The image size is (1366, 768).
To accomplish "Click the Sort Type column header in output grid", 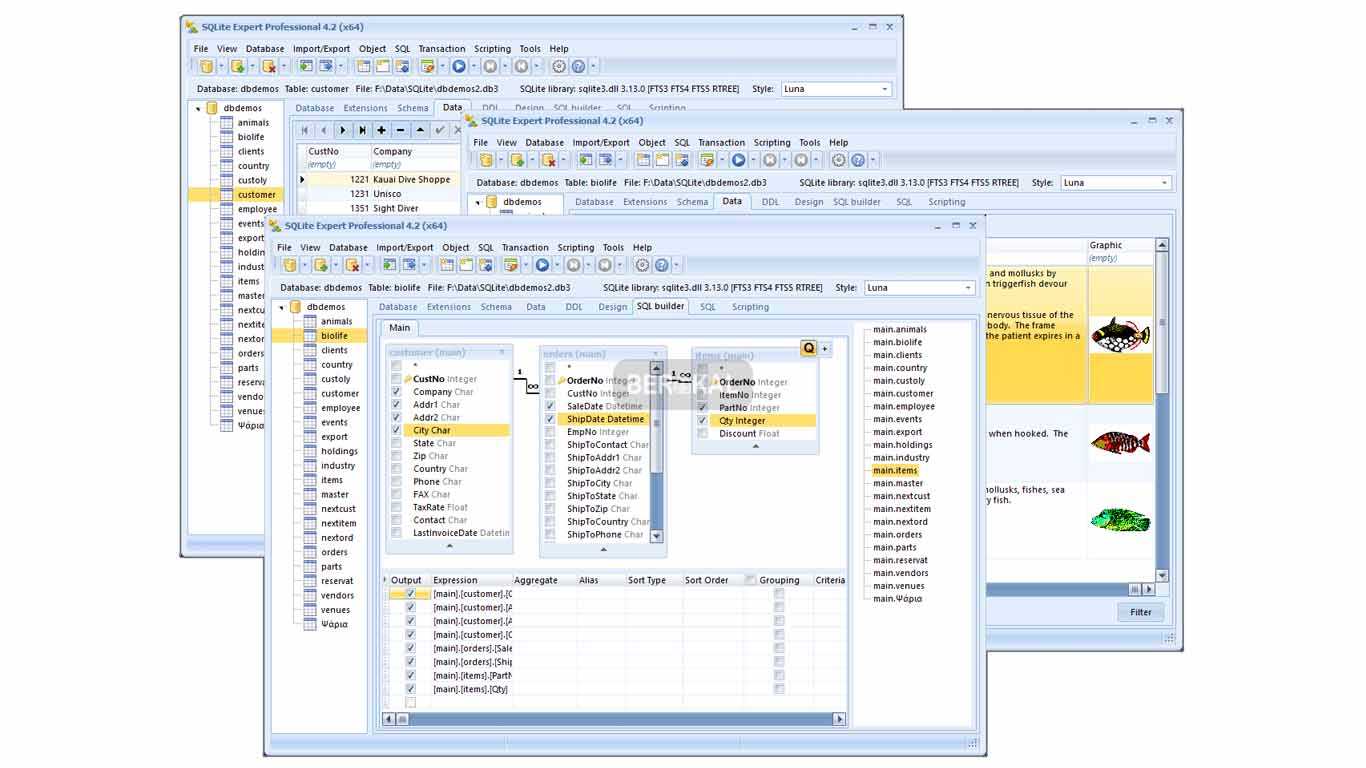I will [653, 580].
